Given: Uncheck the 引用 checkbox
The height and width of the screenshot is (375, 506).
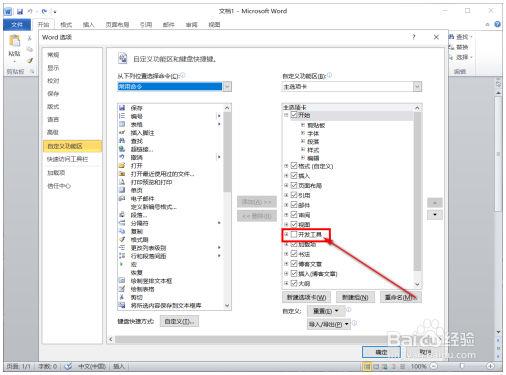Looking at the screenshot, I should click(294, 195).
